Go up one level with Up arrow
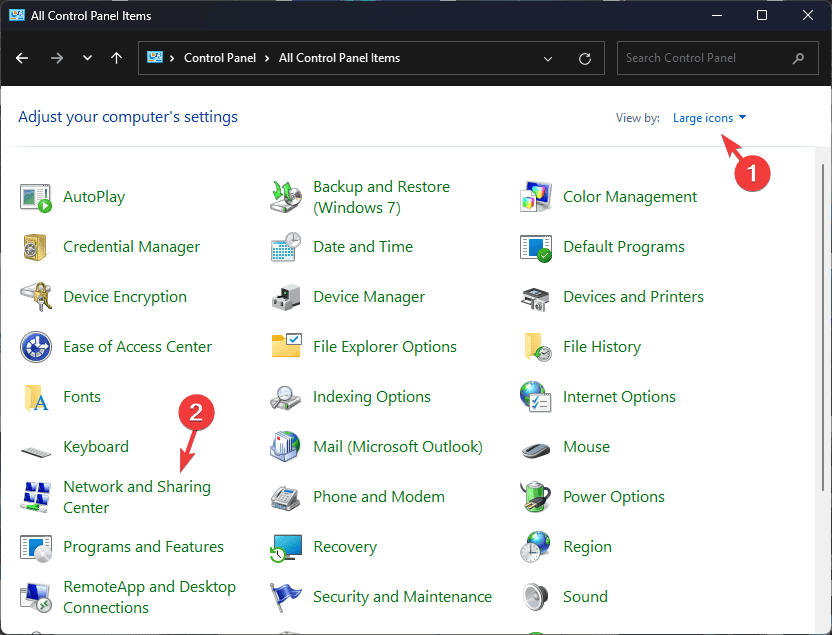 click(116, 58)
